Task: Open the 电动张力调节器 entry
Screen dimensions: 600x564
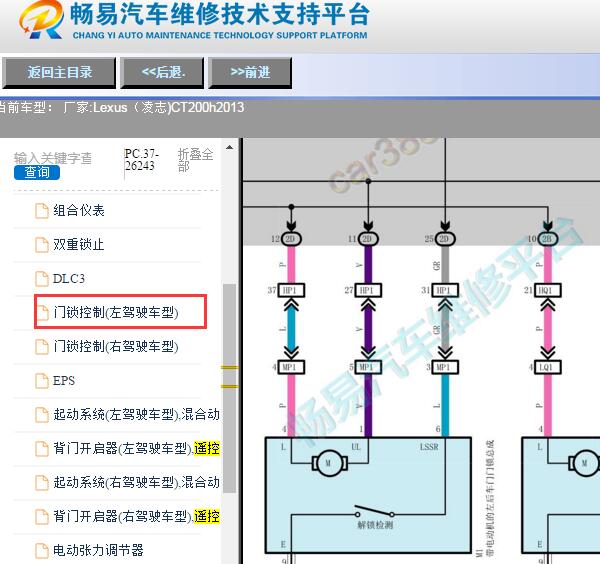Action: pos(98,550)
